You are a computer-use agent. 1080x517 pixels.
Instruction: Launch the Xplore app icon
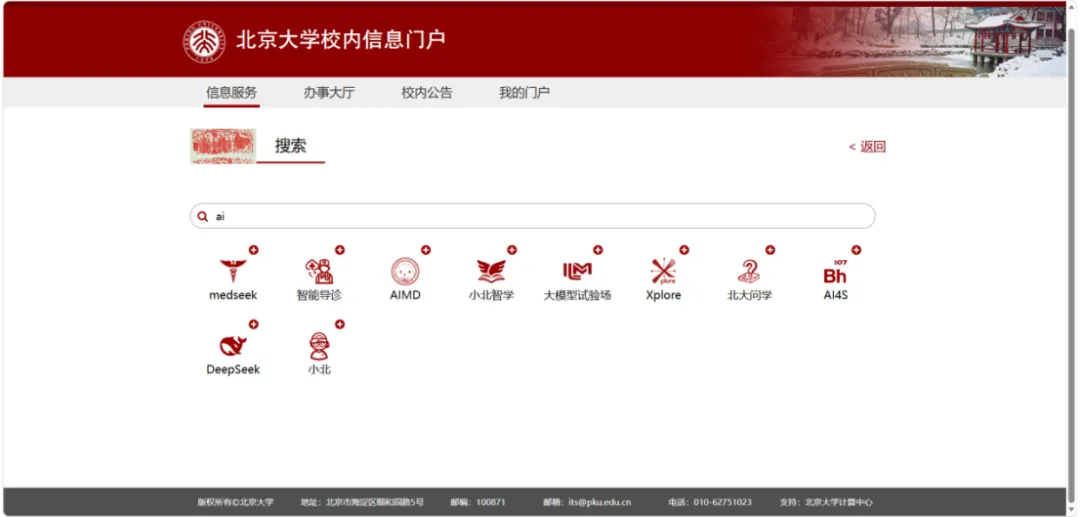tap(663, 271)
